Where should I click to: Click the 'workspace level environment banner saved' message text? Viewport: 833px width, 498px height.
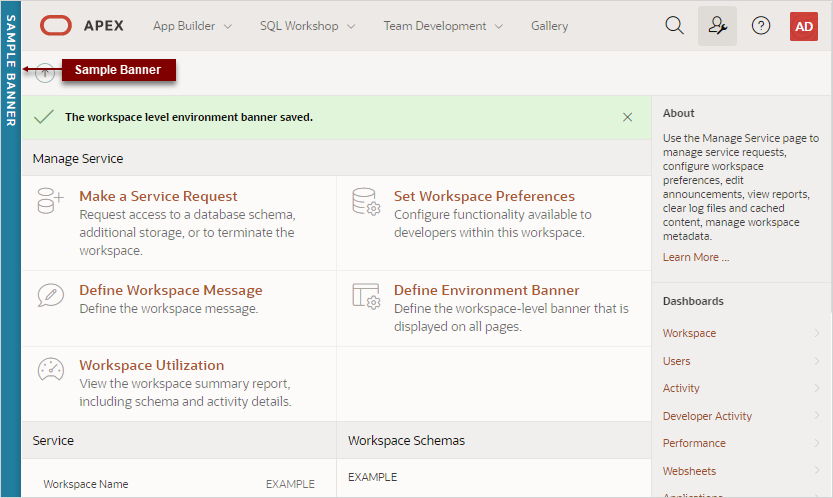[x=189, y=117]
